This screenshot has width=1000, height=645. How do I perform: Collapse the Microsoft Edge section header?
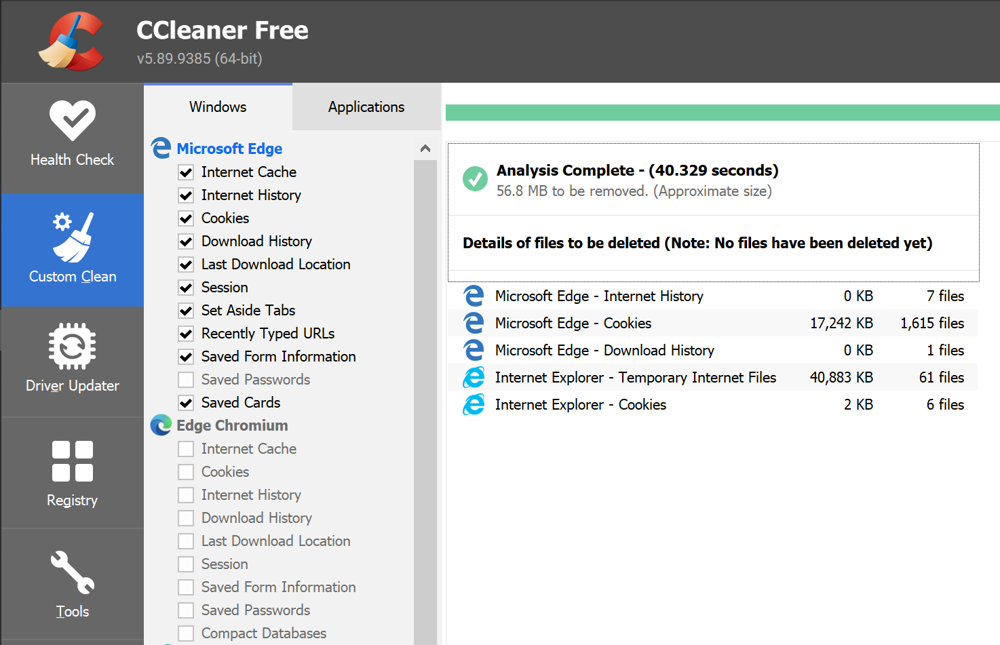tap(229, 149)
